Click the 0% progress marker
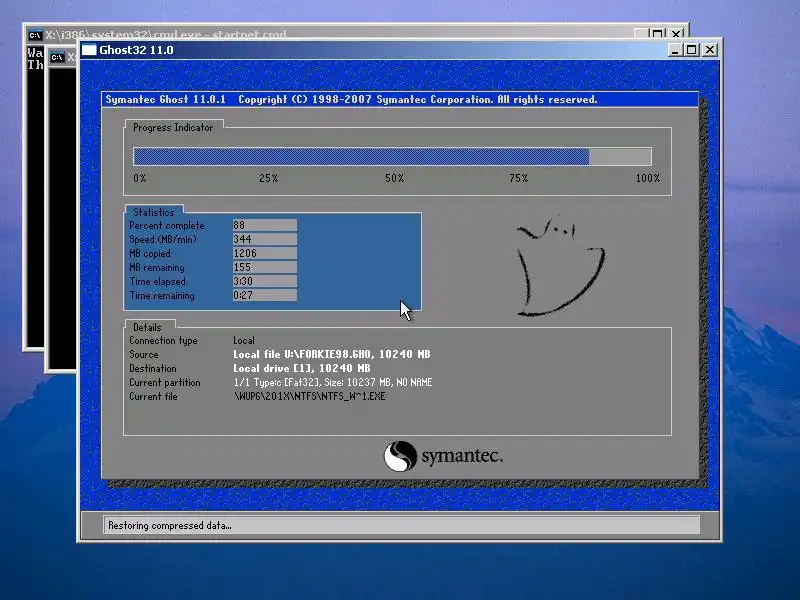This screenshot has height=600, width=800. (x=140, y=178)
